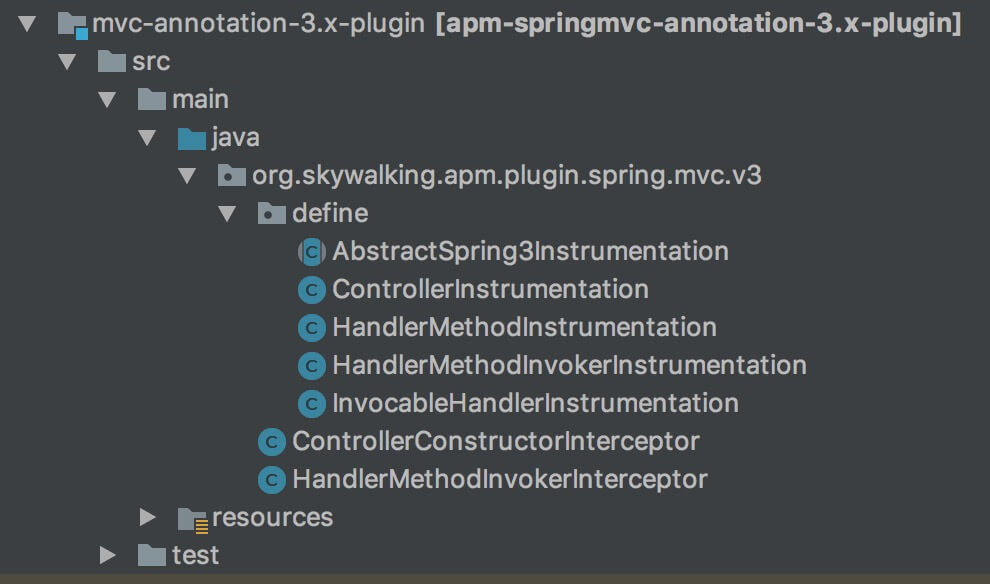990x584 pixels.
Task: Expand the resources folder arrow
Action: (x=147, y=517)
